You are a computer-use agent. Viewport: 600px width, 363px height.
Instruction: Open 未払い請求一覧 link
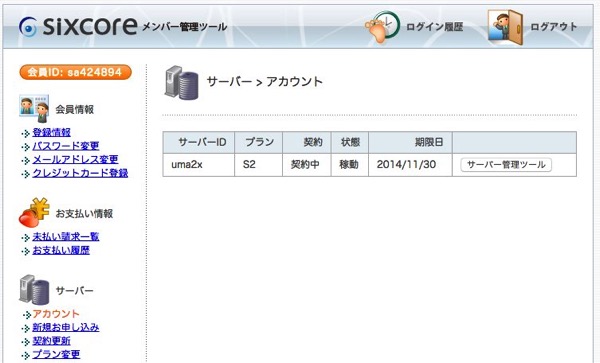tap(65, 237)
